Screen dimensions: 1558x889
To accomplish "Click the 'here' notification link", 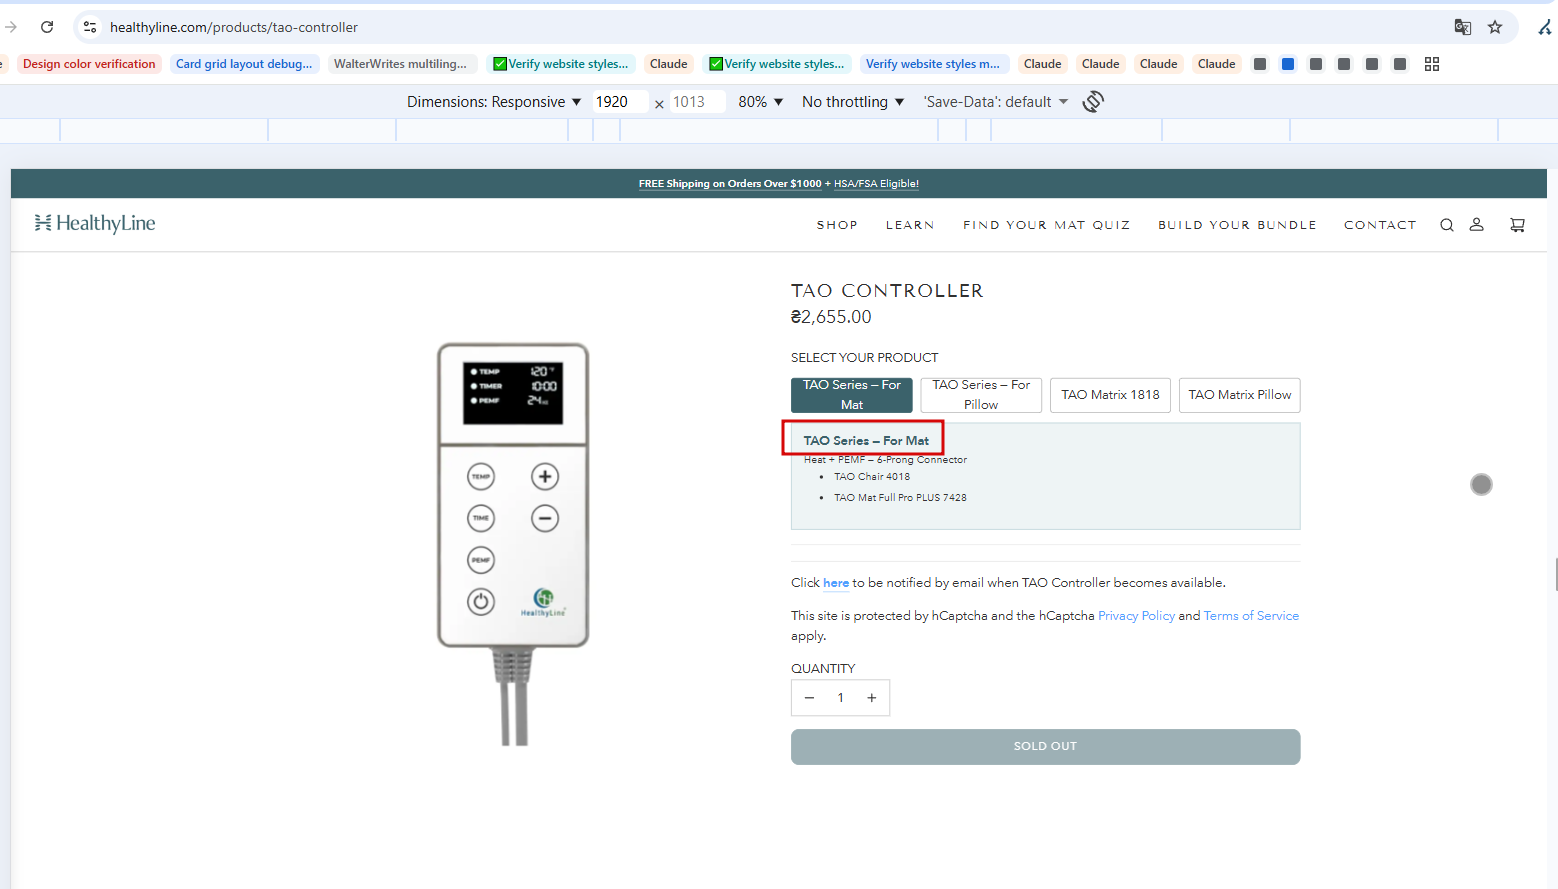I will click(836, 583).
